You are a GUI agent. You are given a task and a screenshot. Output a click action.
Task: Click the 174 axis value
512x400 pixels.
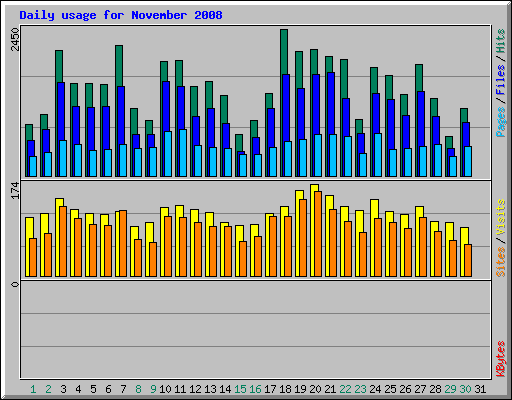pyautogui.click(x=15, y=191)
